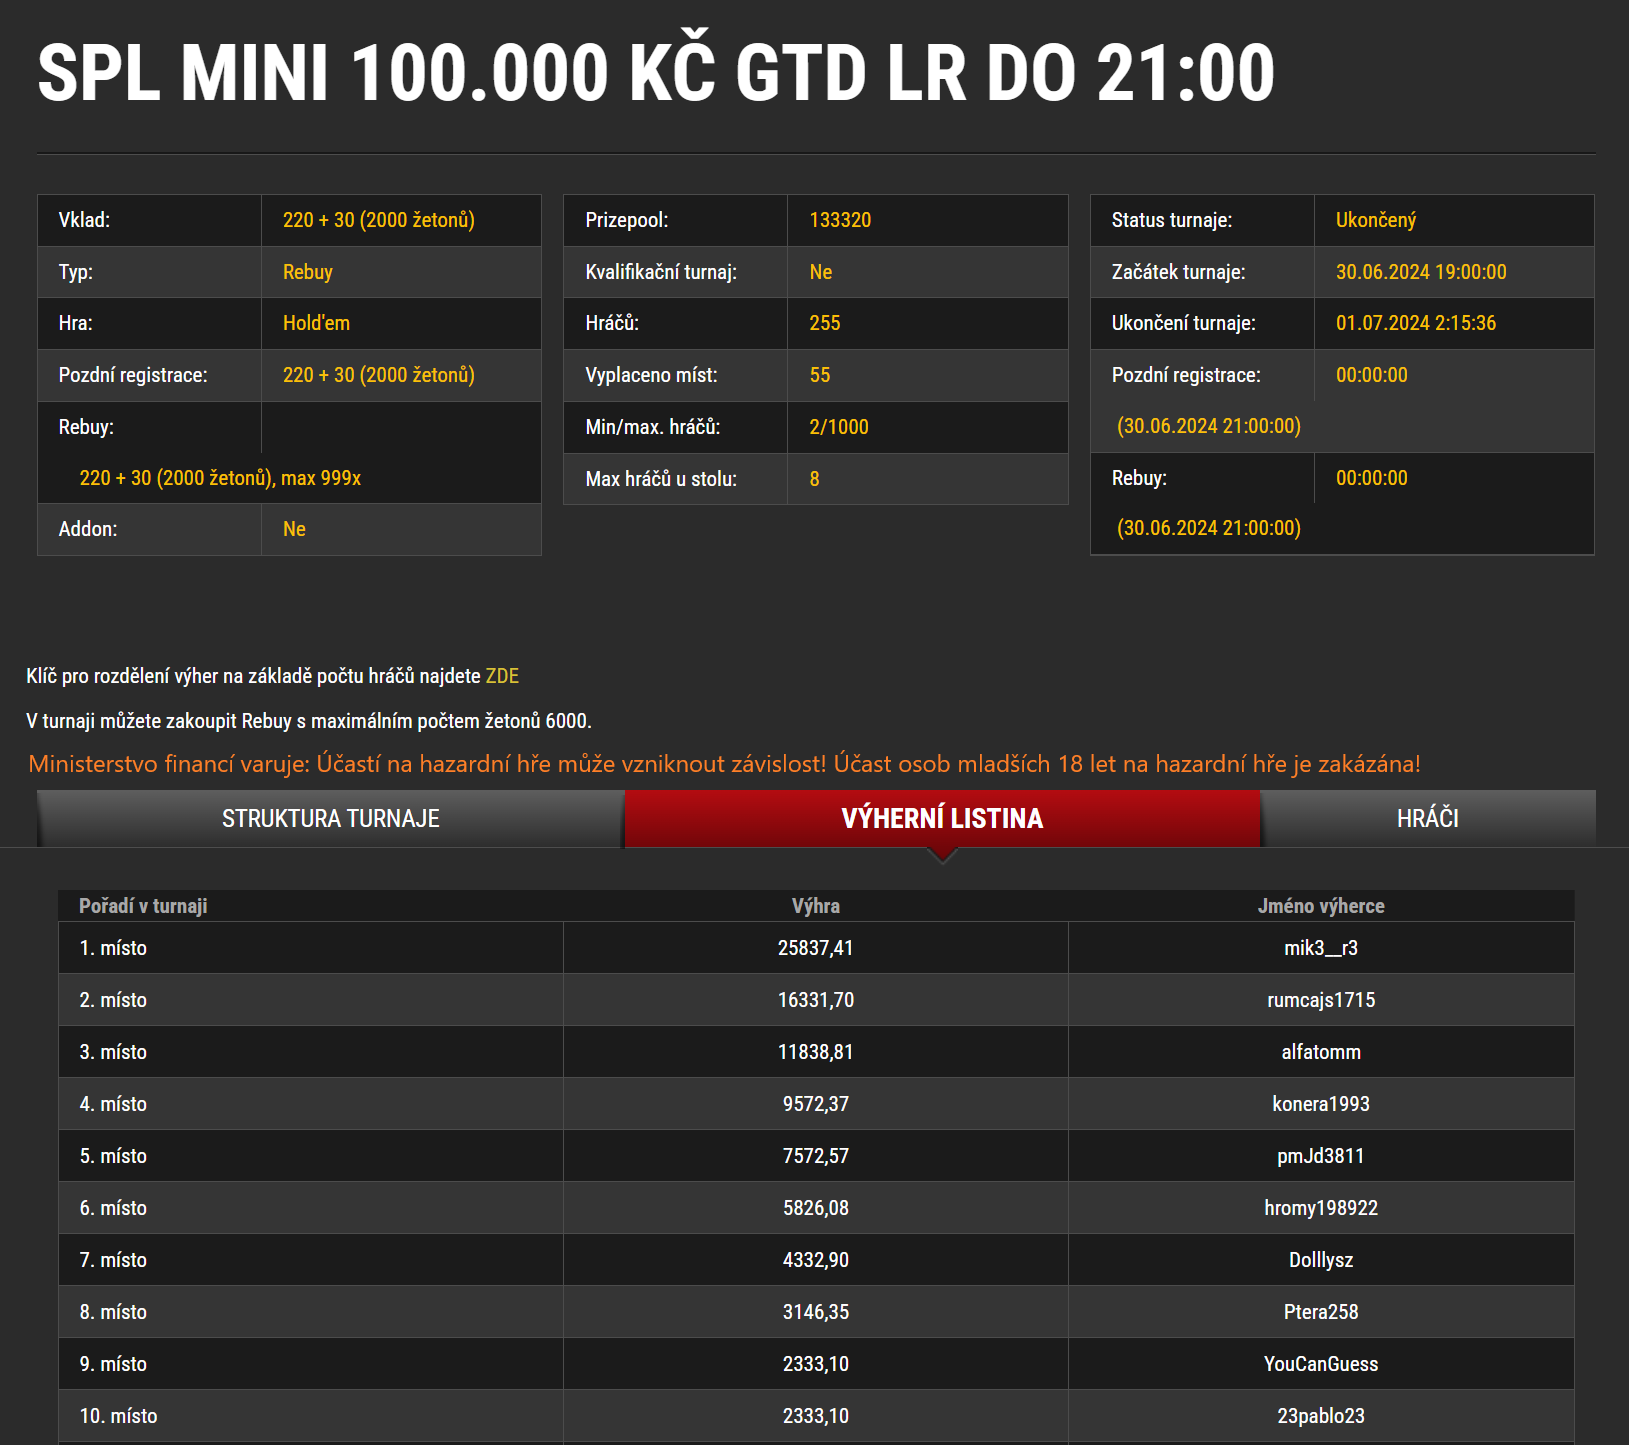The height and width of the screenshot is (1445, 1629).
Task: Switch to the Hráči tab
Action: coord(1426,819)
